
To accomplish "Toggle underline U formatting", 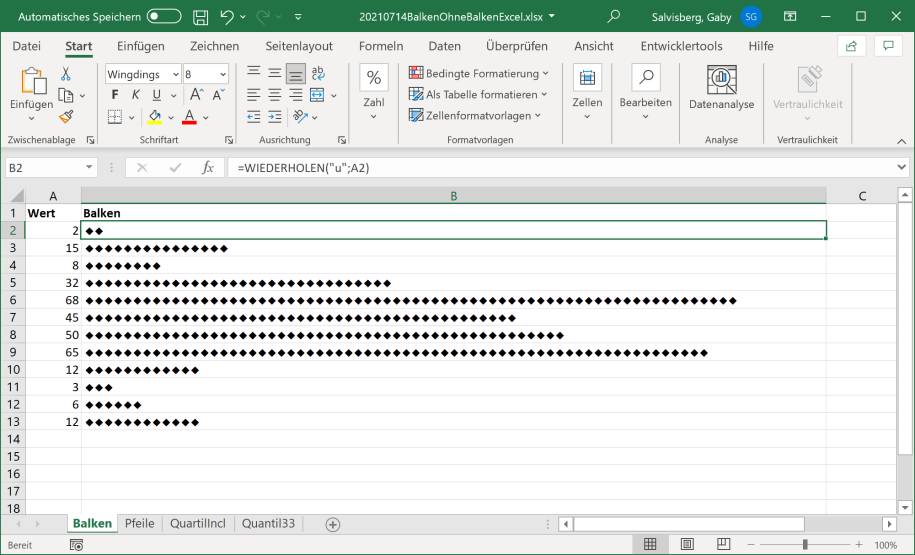I will point(156,95).
